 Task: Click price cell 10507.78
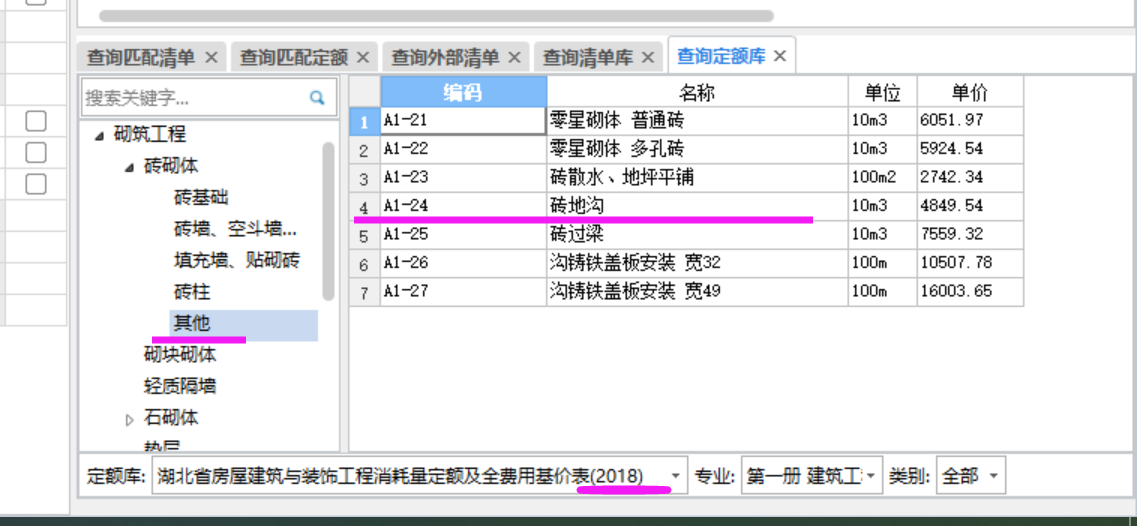[970, 263]
